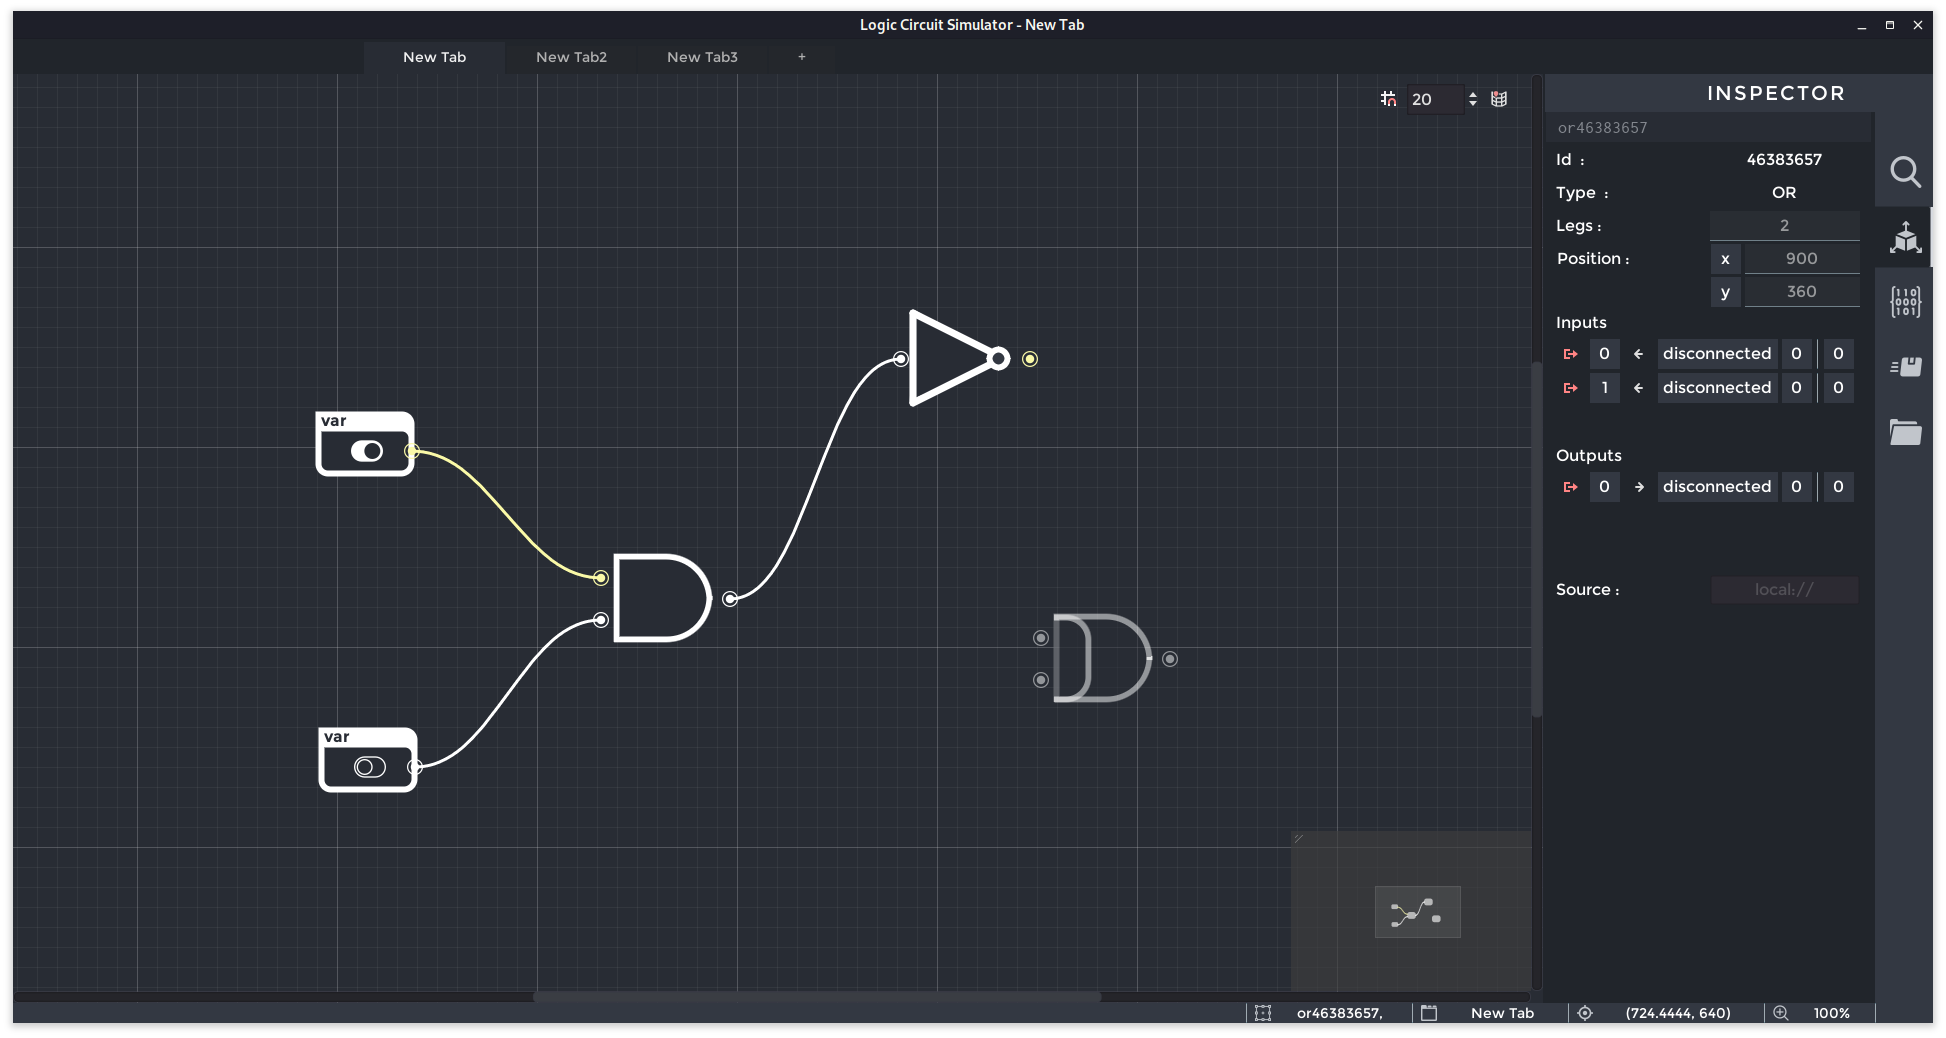This screenshot has height=1038, width=1946.
Task: Click the save sidebar icon
Action: click(x=1905, y=366)
